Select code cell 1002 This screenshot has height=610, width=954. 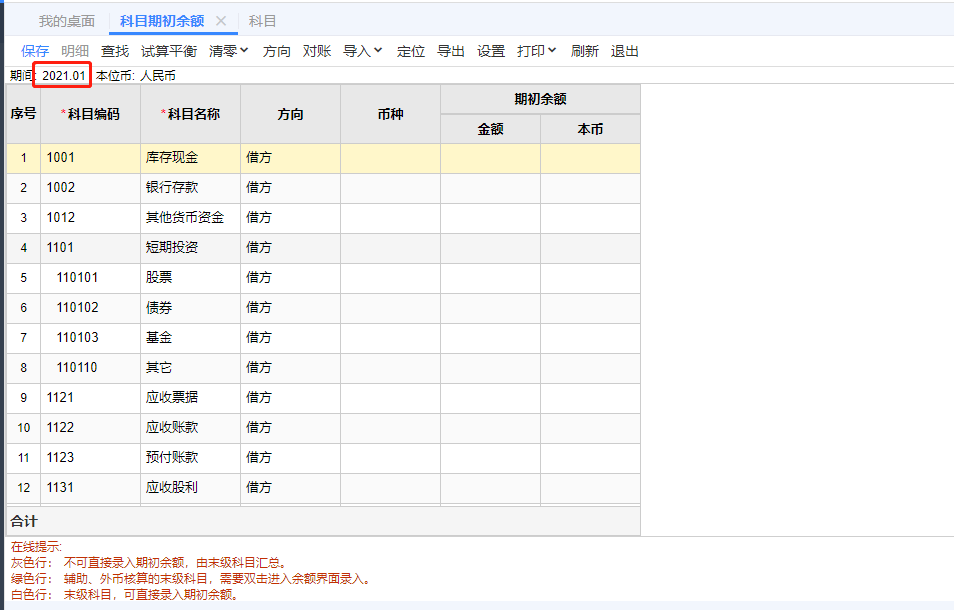91,188
